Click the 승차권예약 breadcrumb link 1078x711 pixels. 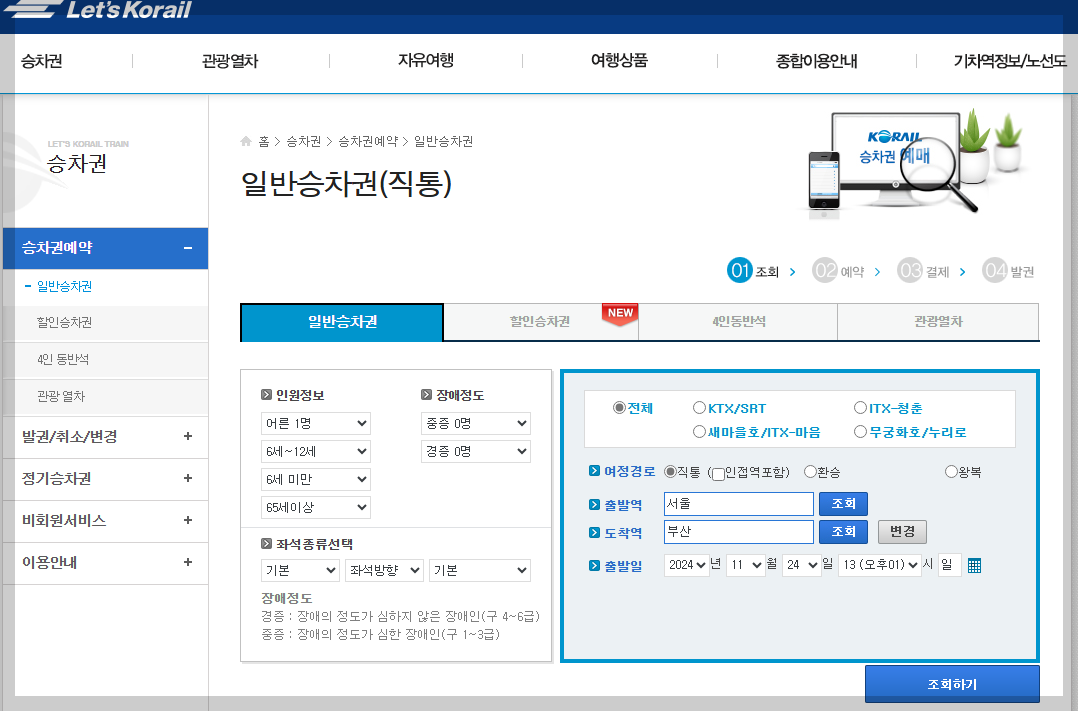(368, 141)
